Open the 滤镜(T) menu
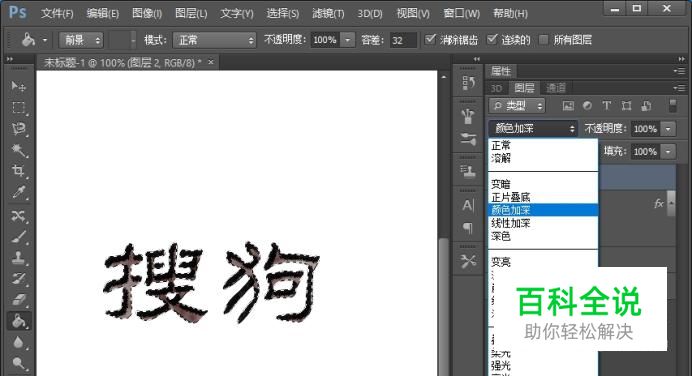Viewport: 692px width, 376px height. pos(328,14)
